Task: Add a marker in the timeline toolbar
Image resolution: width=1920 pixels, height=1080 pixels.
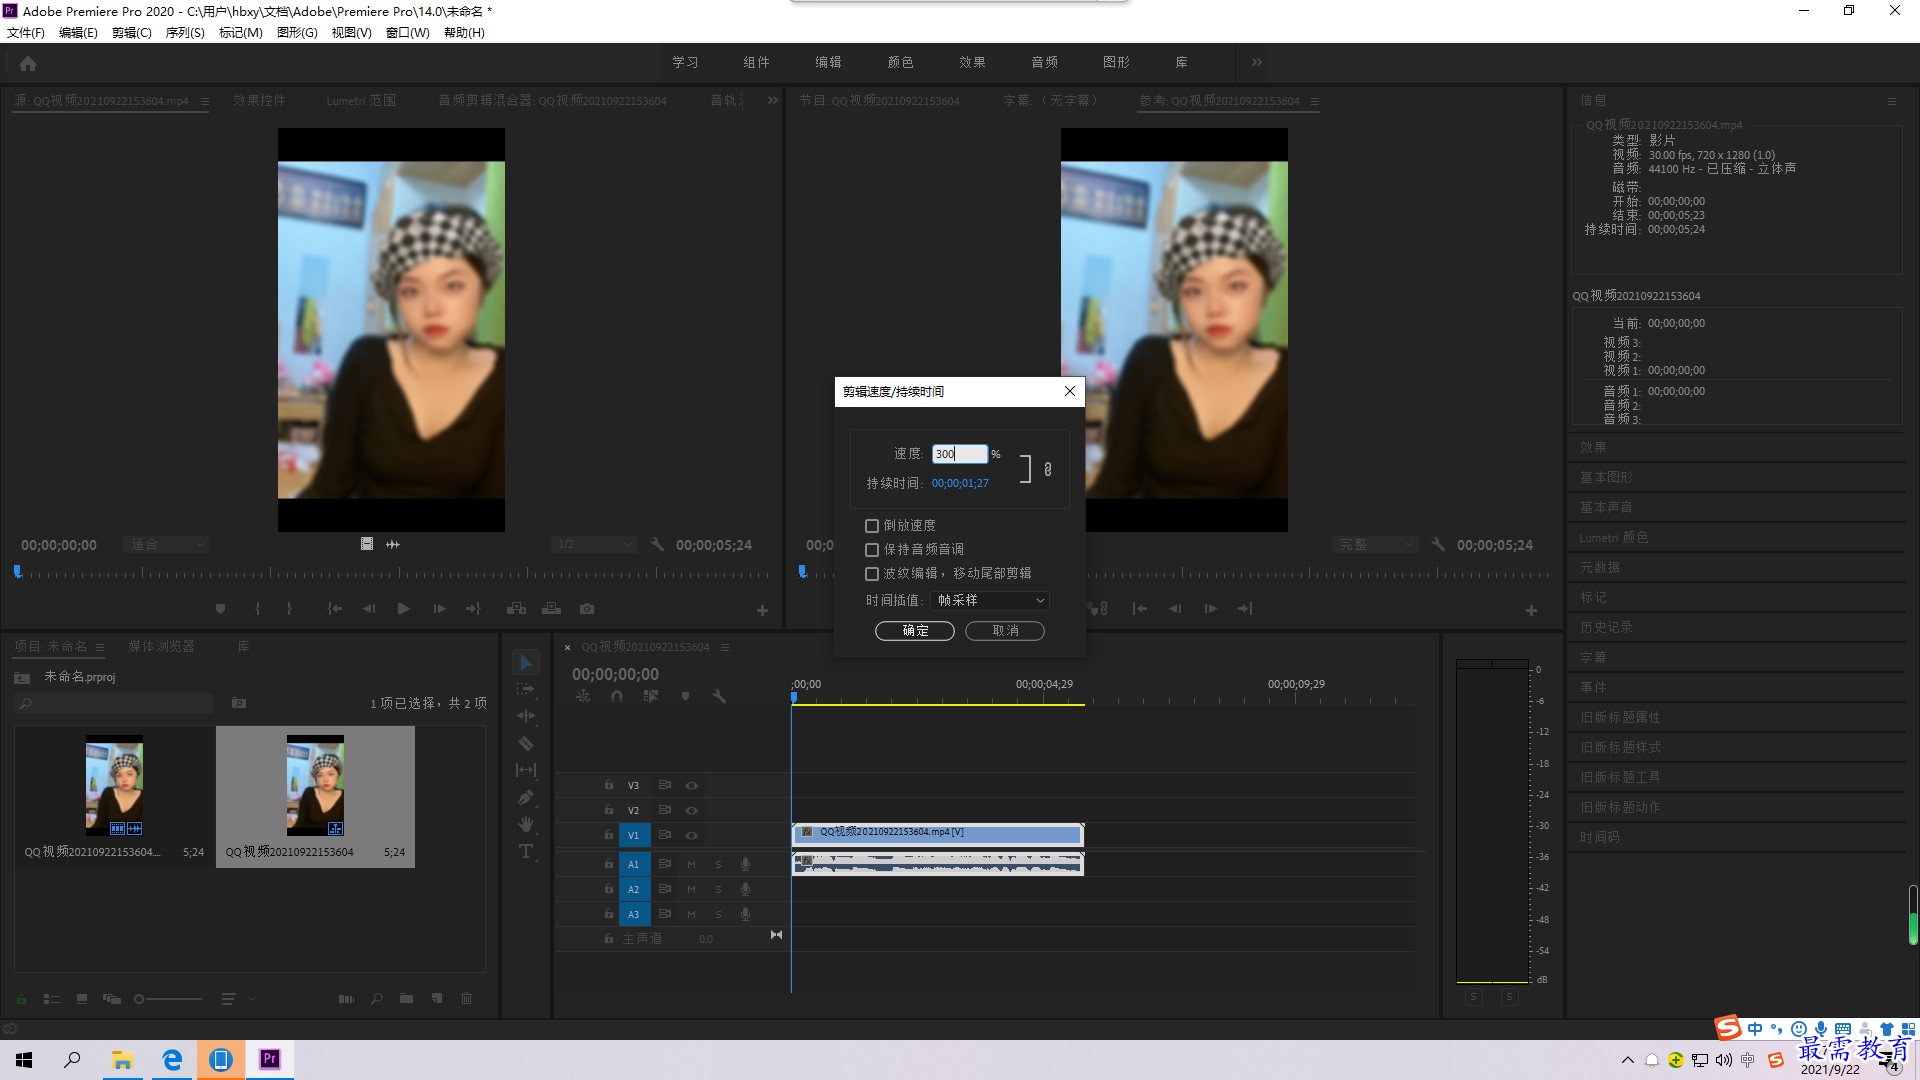Action: (x=685, y=696)
